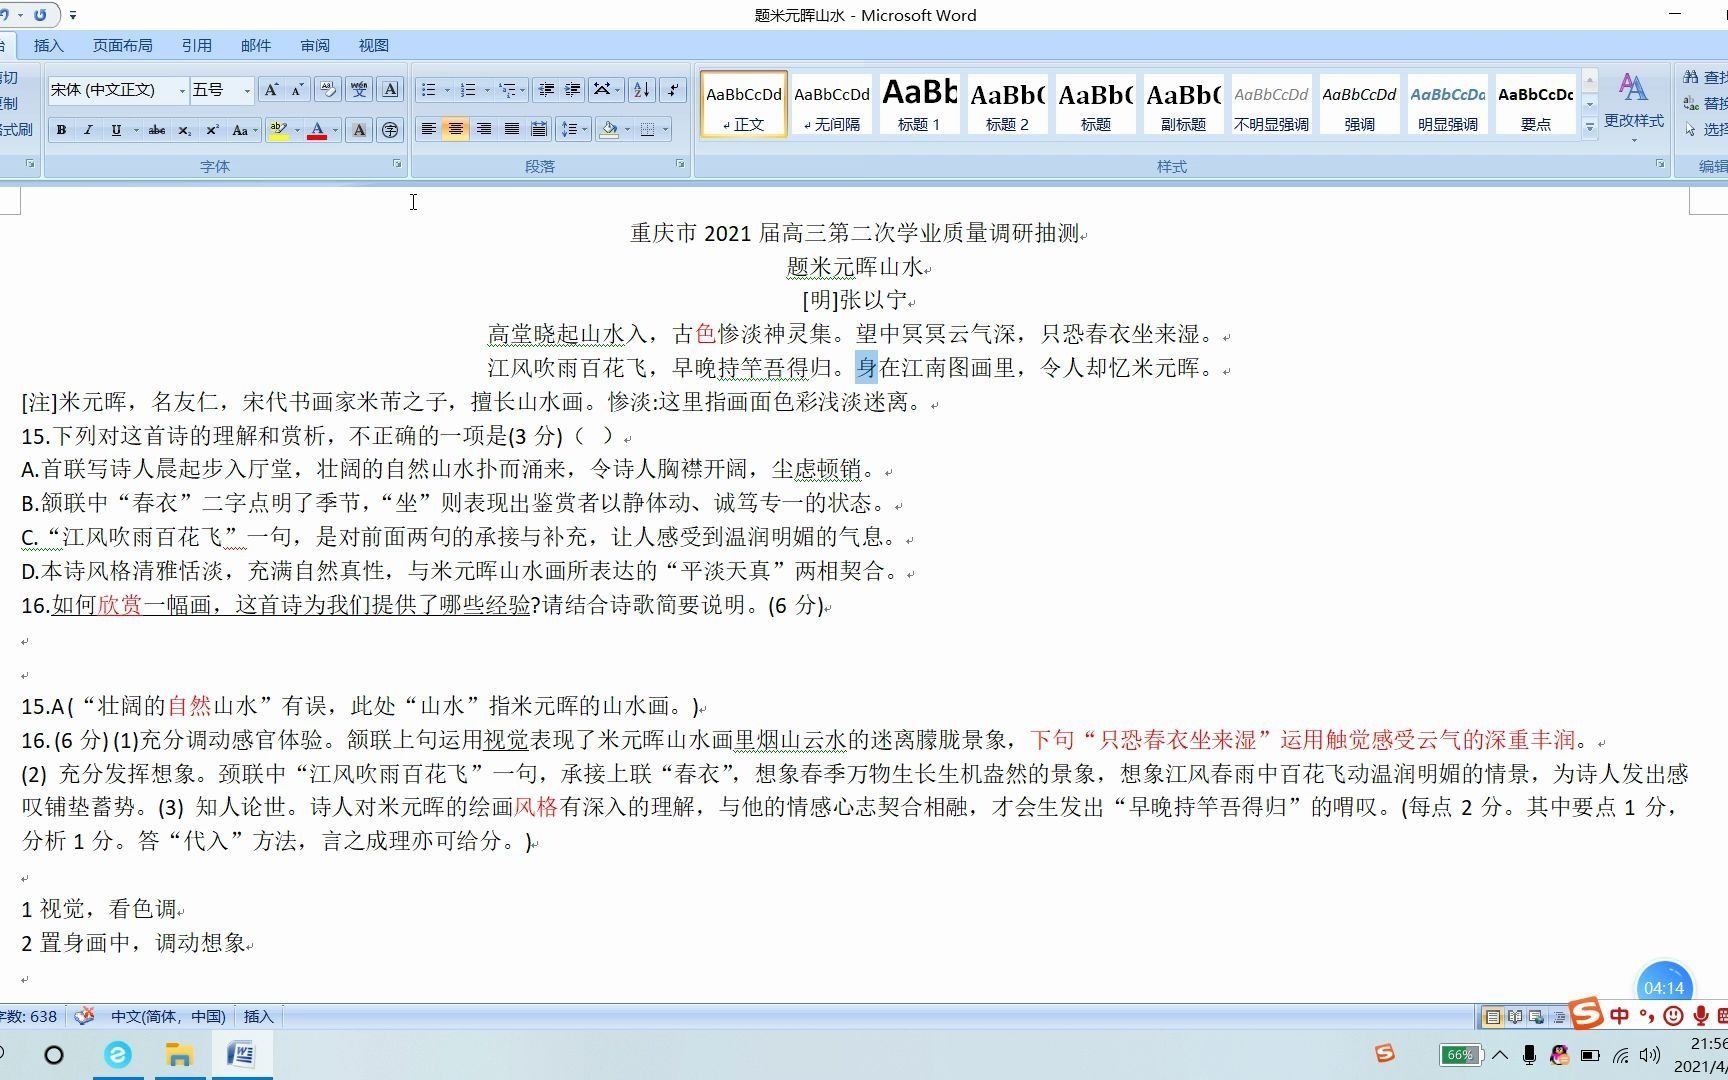
Task: Expand the underline style dropdown arrow
Action: tap(136, 130)
